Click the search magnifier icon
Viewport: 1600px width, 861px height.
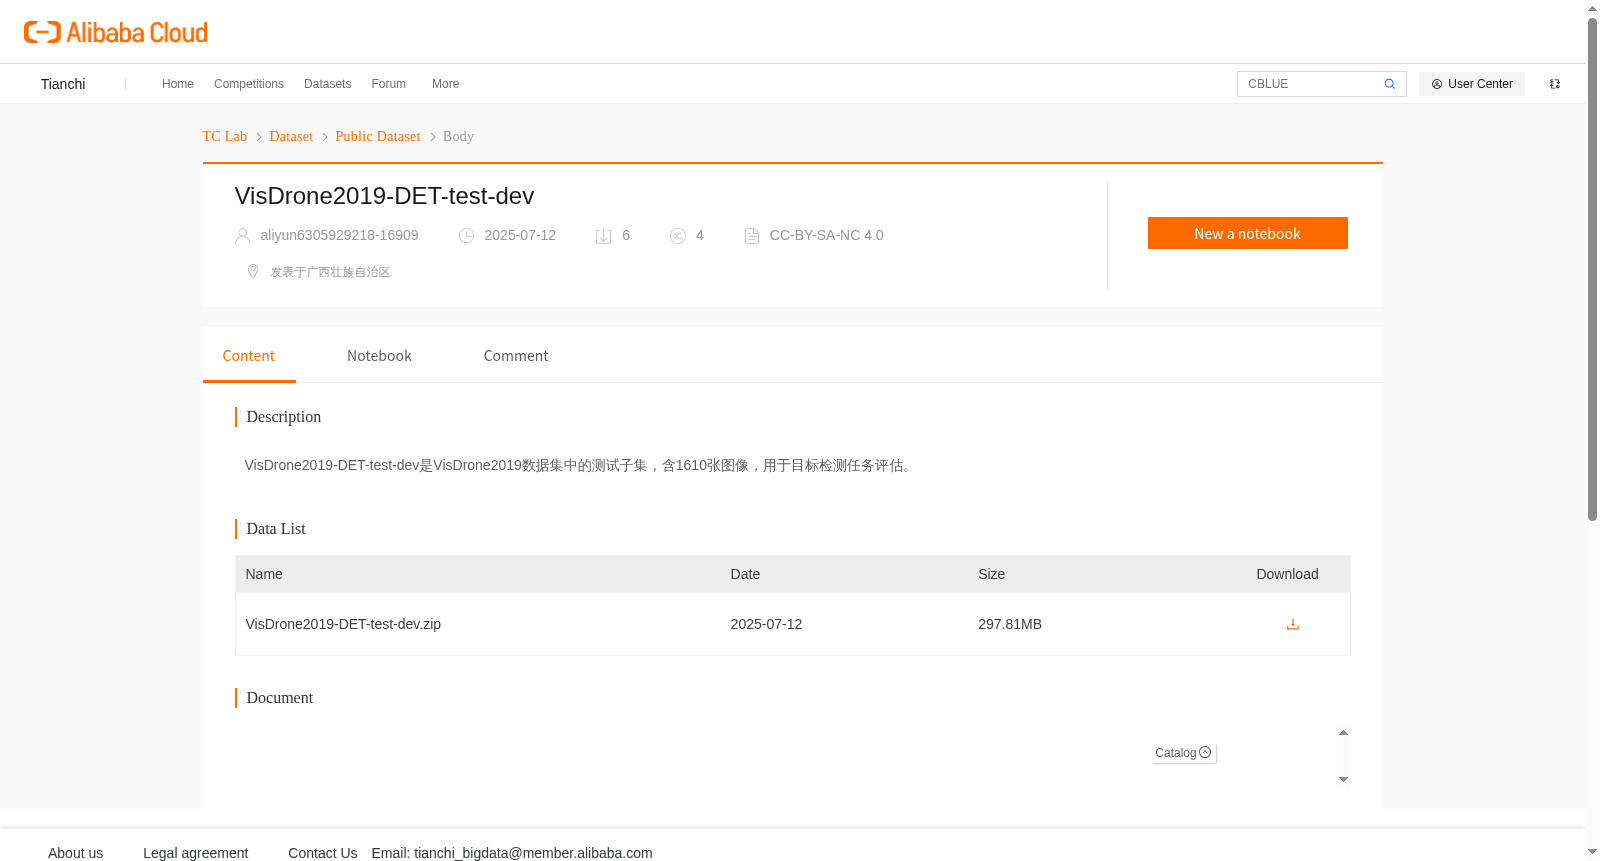pos(1389,84)
